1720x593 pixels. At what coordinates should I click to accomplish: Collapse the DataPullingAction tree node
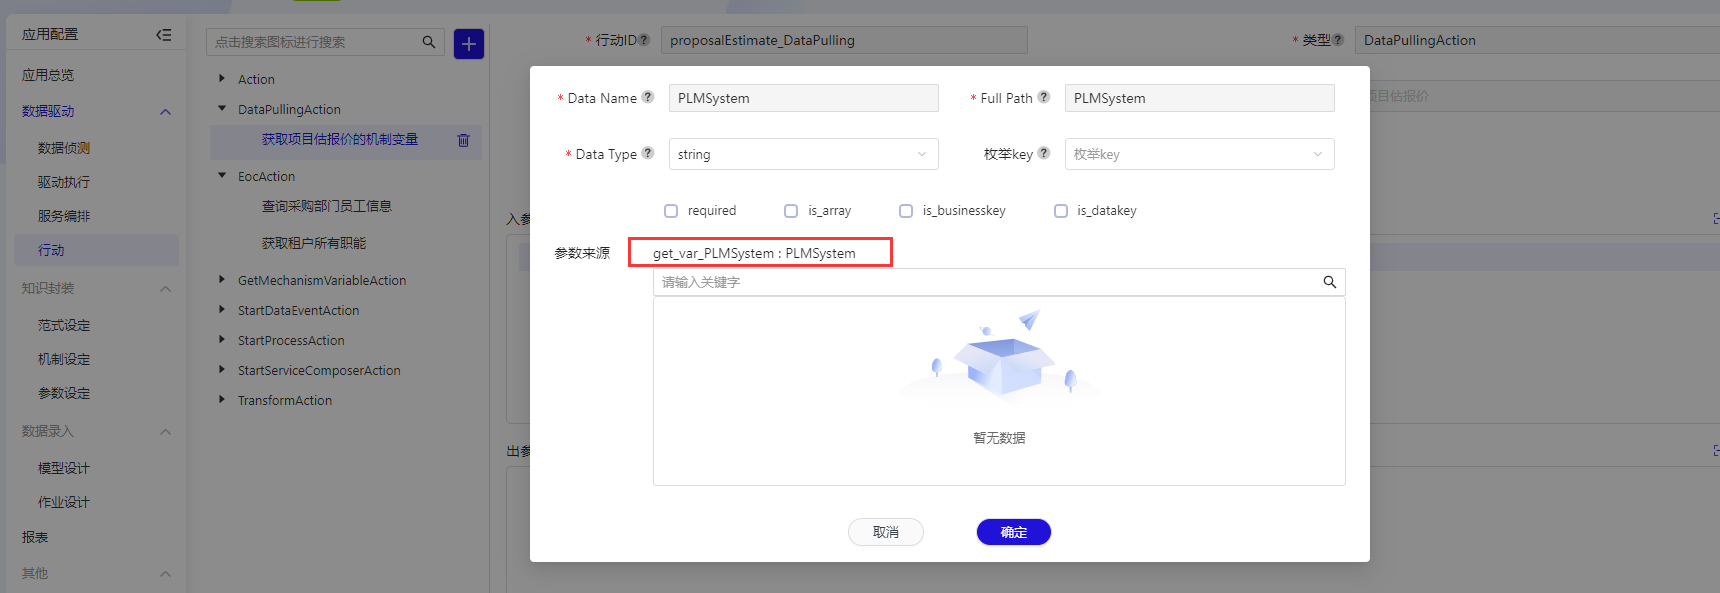click(x=222, y=108)
